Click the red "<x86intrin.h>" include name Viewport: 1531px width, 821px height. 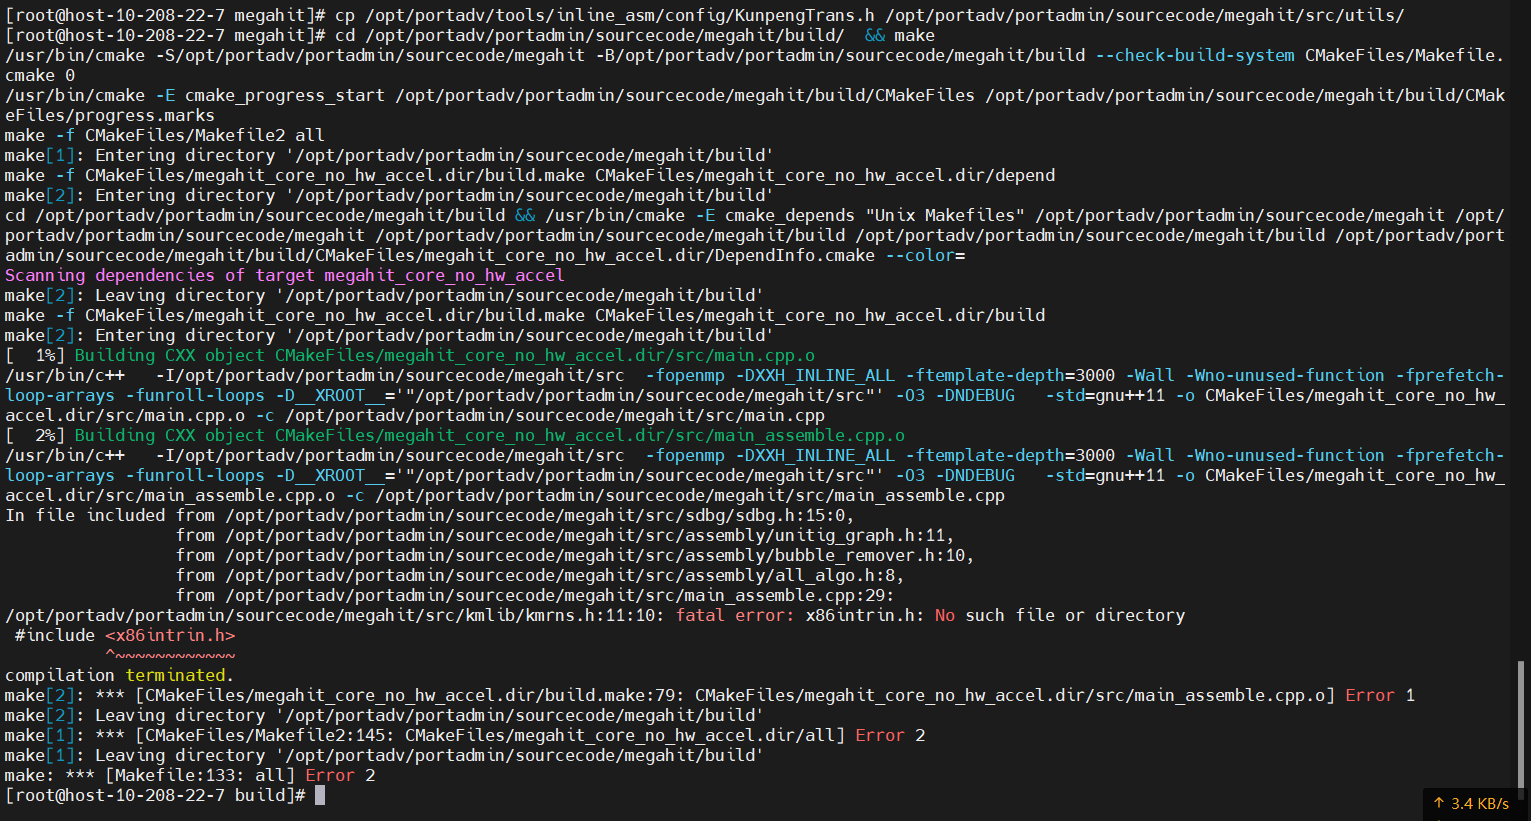pos(170,635)
